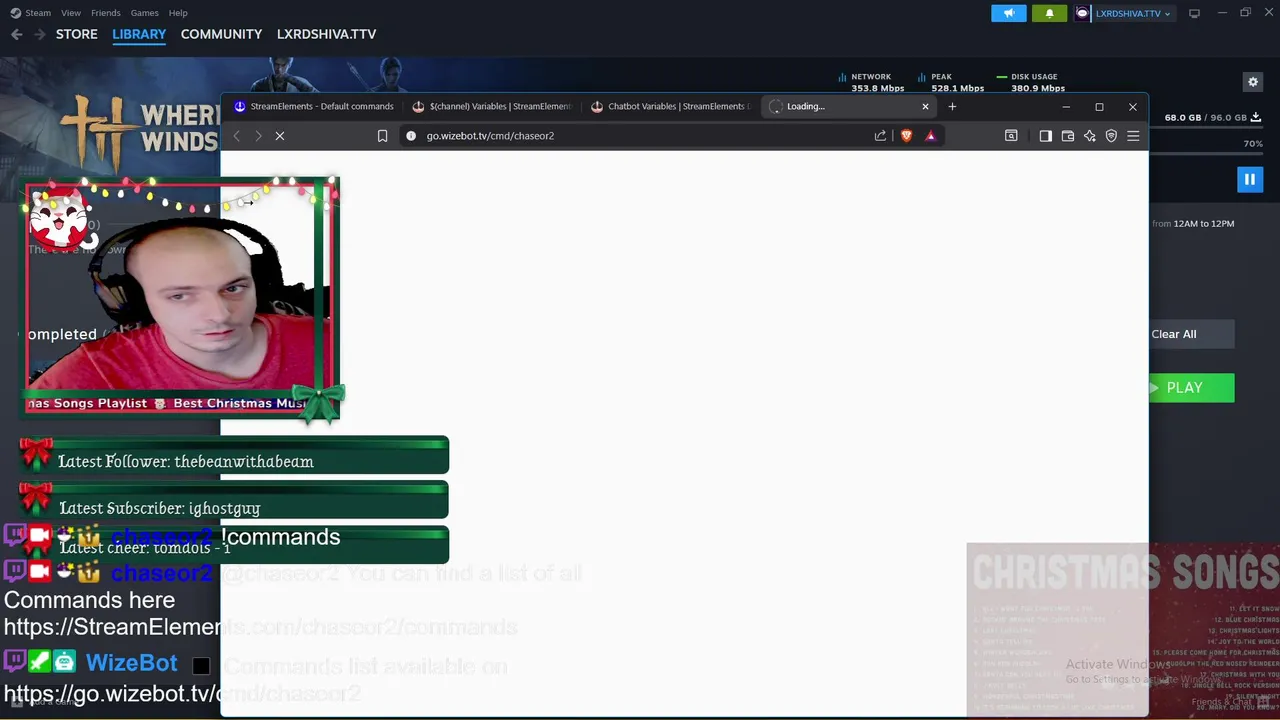This screenshot has height=720, width=1280.
Task: Open Steam's View menu
Action: pos(71,13)
